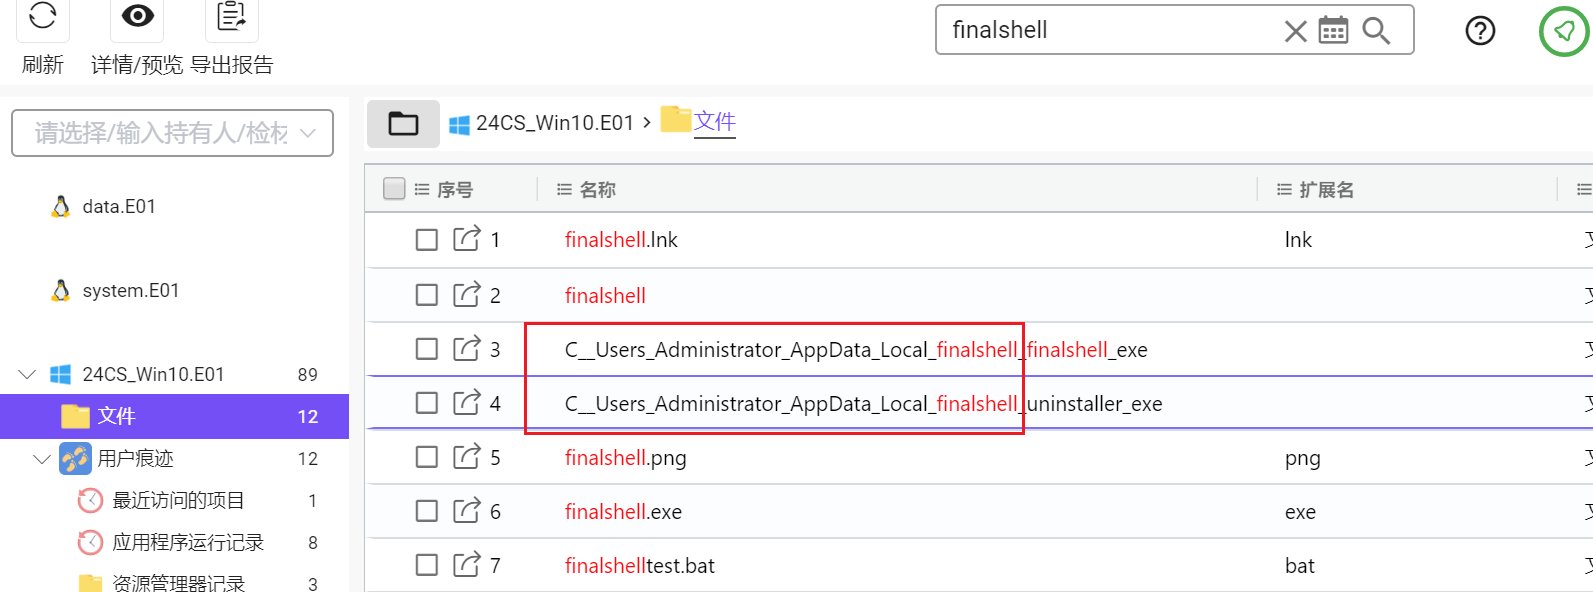Check the box for finalshell.lnk row
Image resolution: width=1593 pixels, height=592 pixels.
click(427, 240)
